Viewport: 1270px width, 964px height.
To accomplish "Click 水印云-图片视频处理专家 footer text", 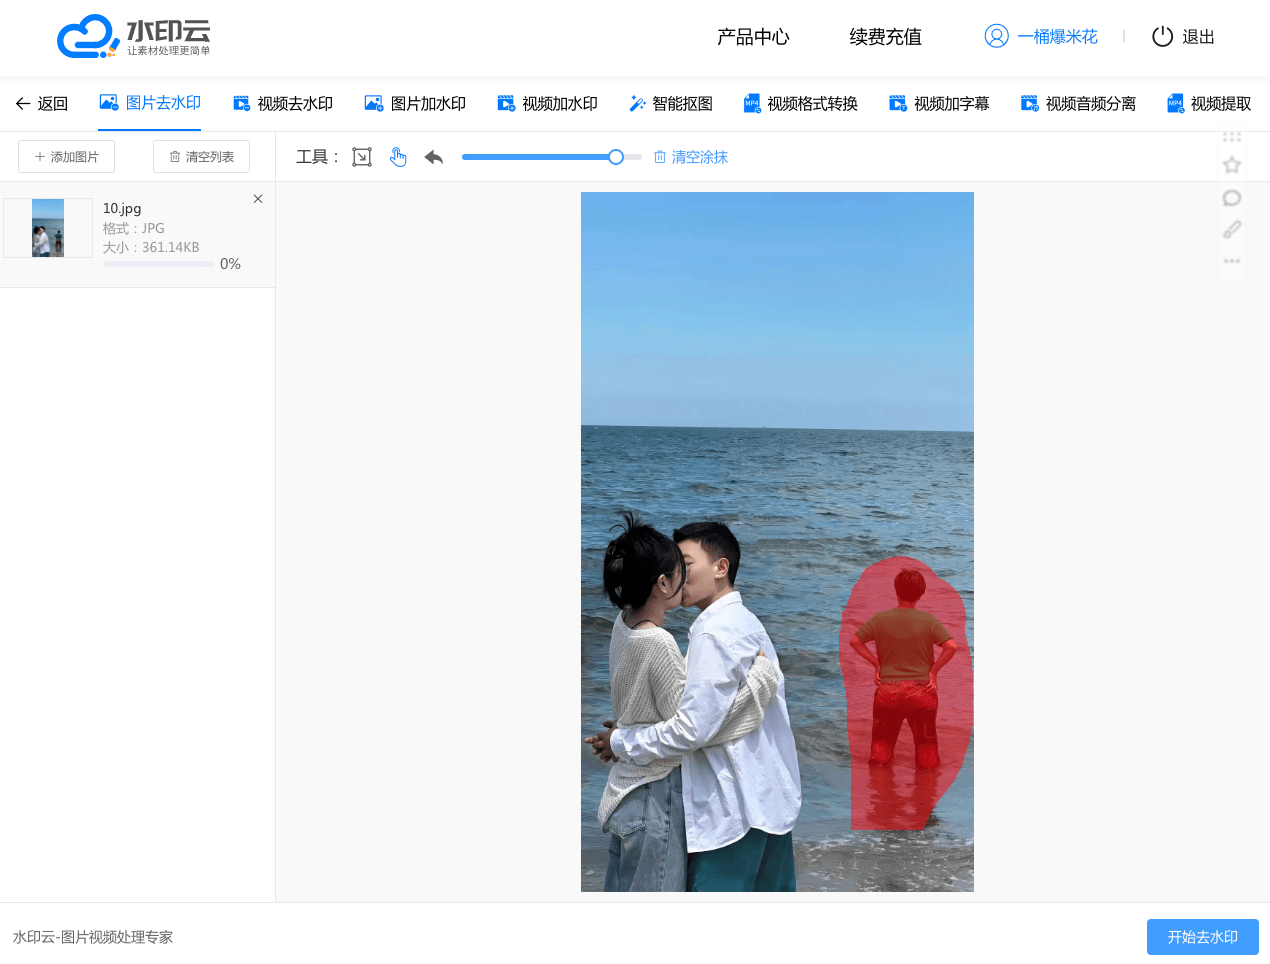I will coord(93,937).
